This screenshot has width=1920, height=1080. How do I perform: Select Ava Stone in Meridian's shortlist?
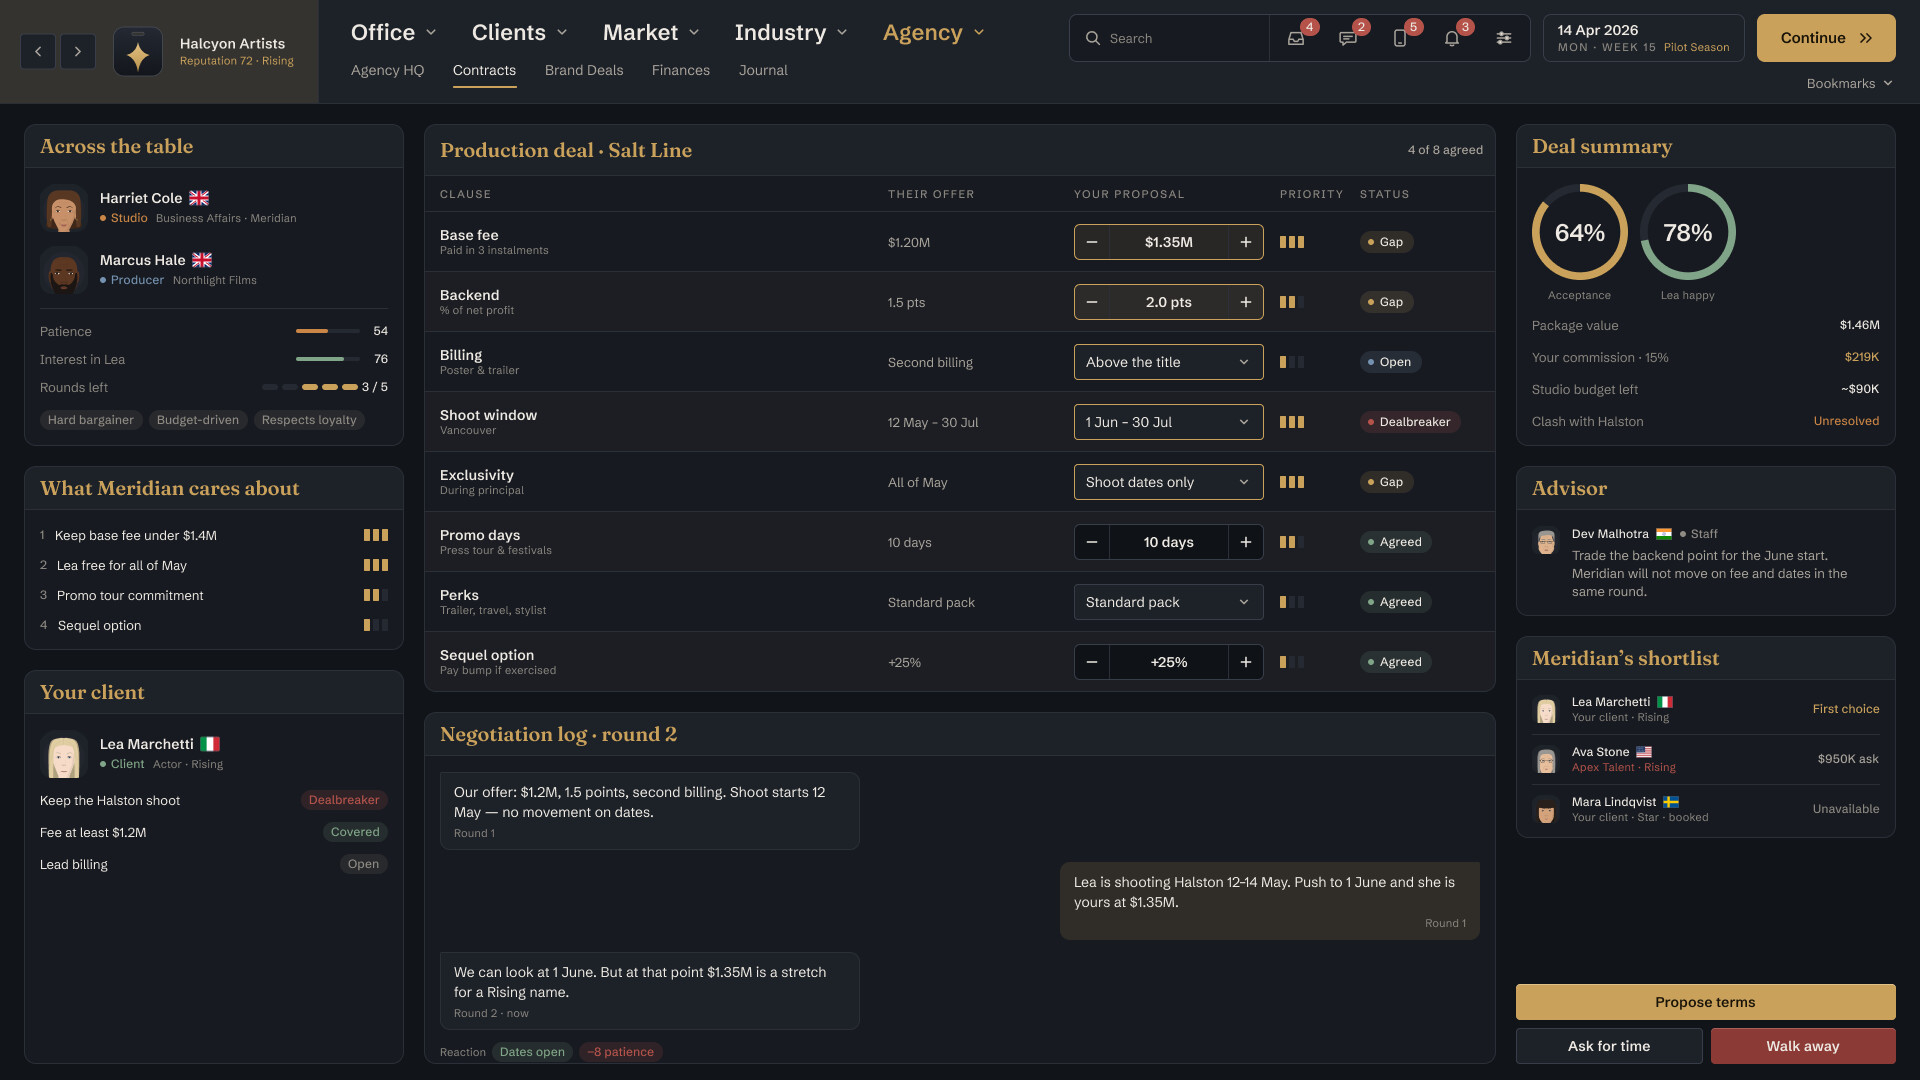(1705, 760)
